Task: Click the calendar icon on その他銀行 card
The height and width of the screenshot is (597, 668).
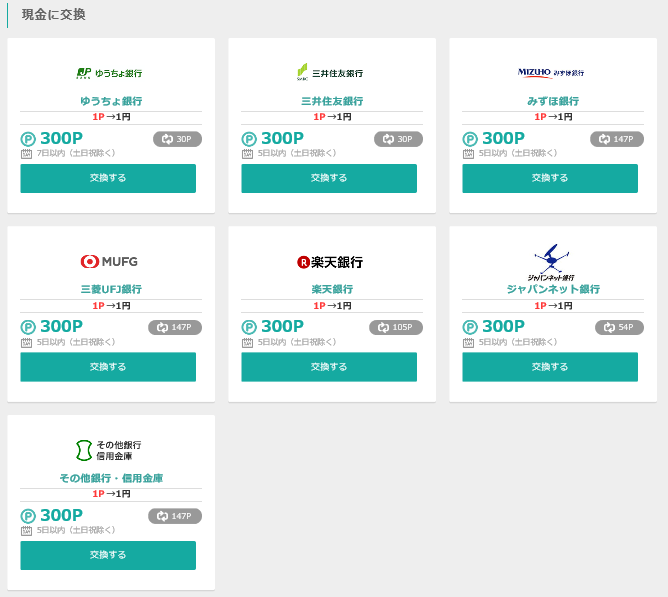Action: [x=26, y=531]
